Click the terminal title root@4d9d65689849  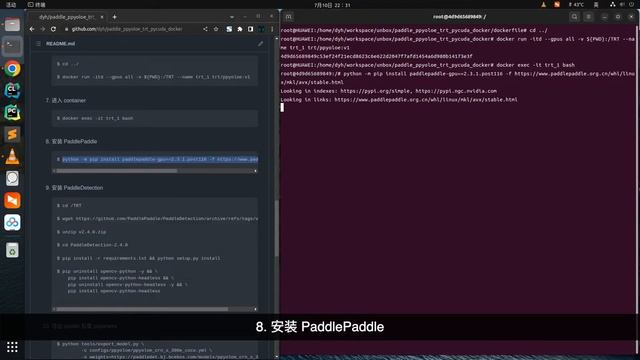click(459, 17)
